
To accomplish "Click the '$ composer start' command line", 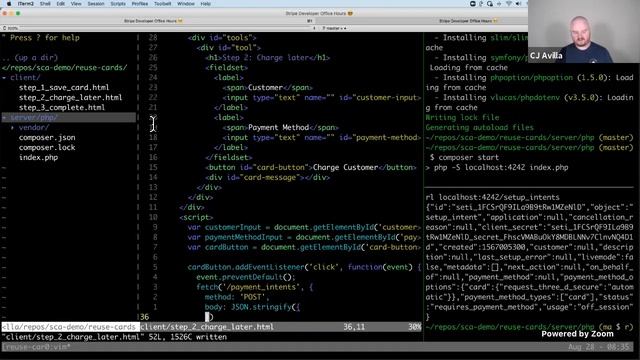I will pos(464,158).
